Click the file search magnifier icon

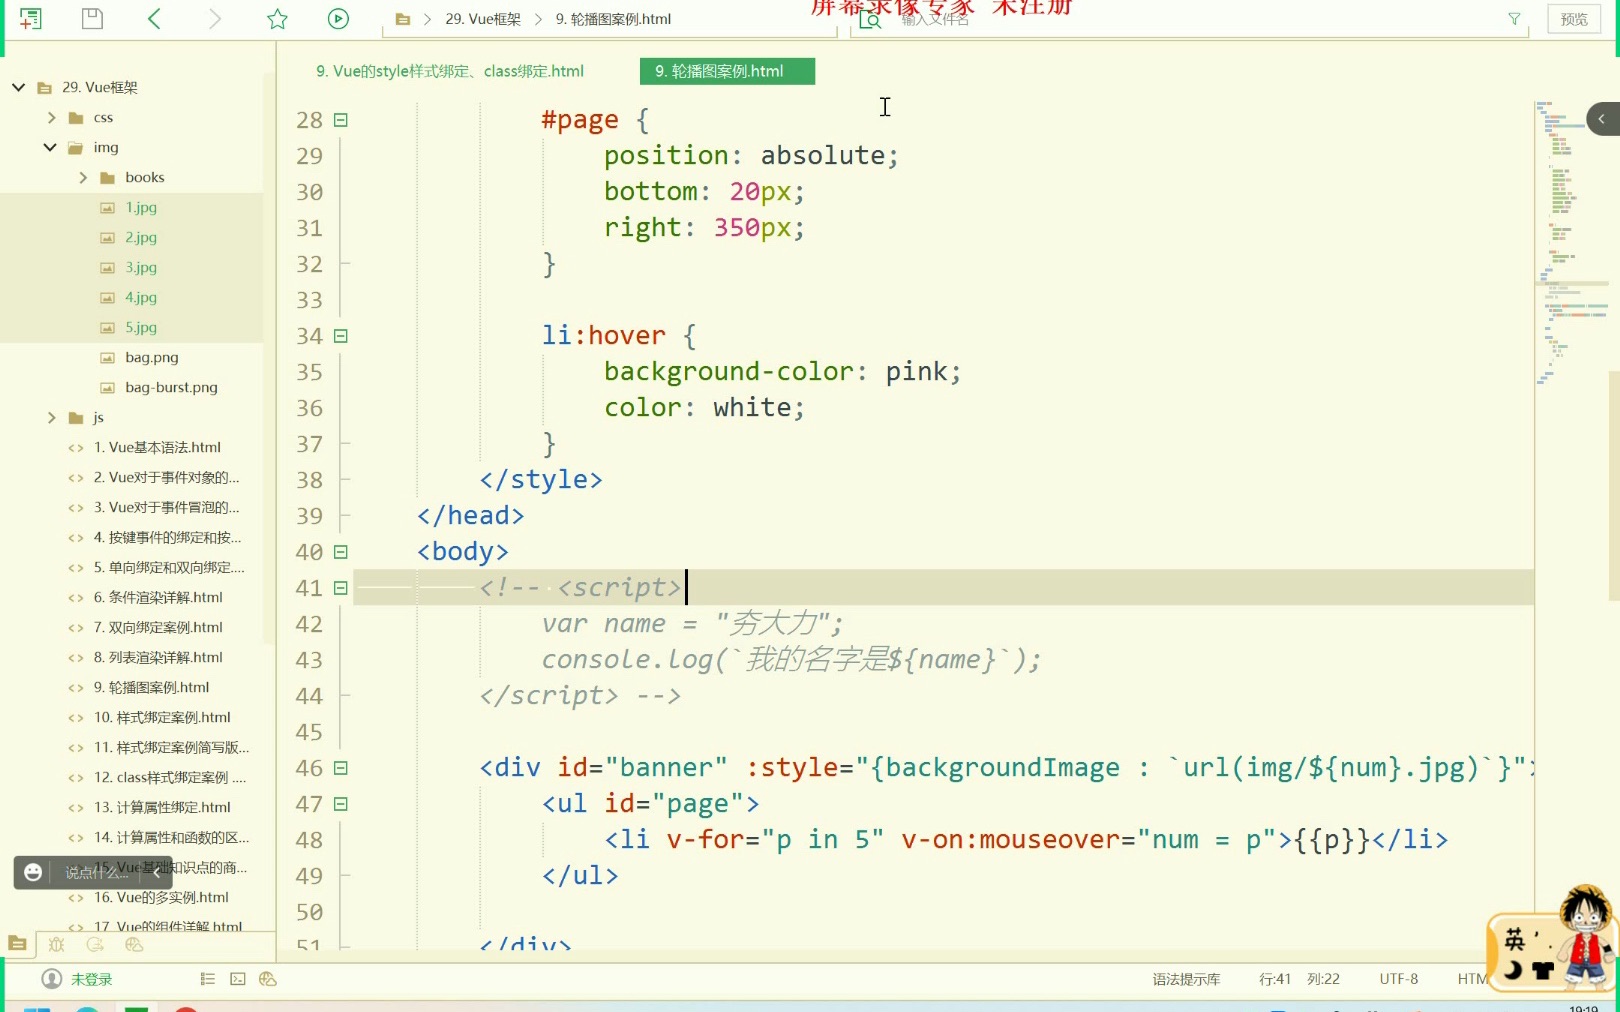click(870, 19)
